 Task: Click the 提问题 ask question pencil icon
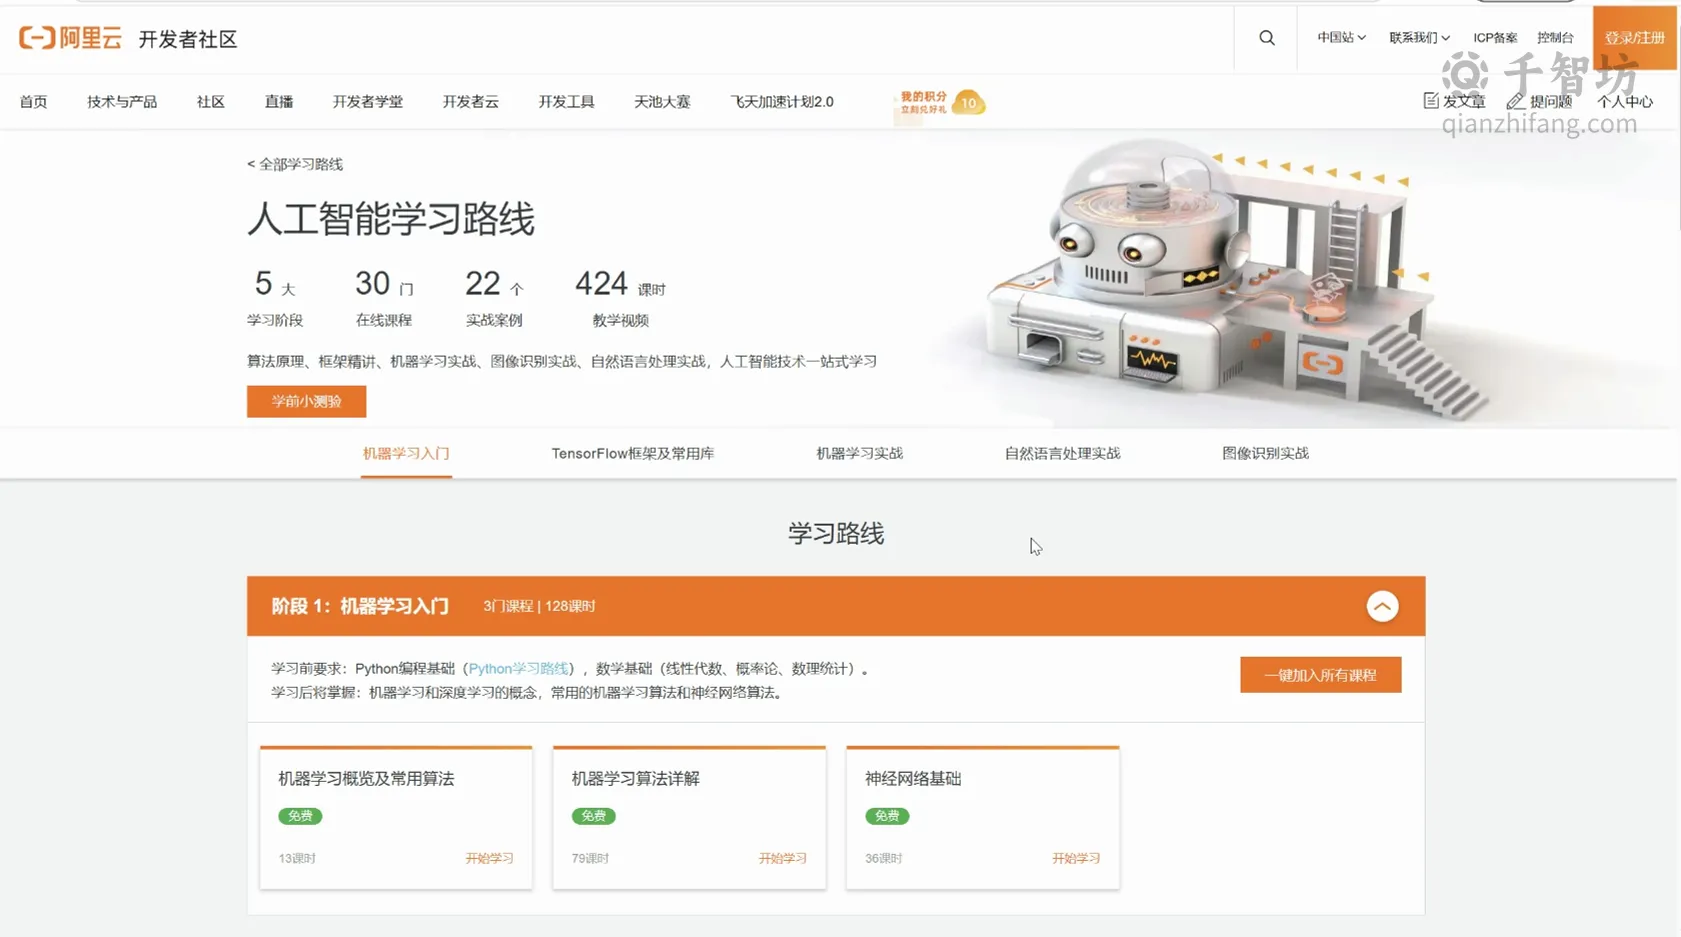point(1516,101)
